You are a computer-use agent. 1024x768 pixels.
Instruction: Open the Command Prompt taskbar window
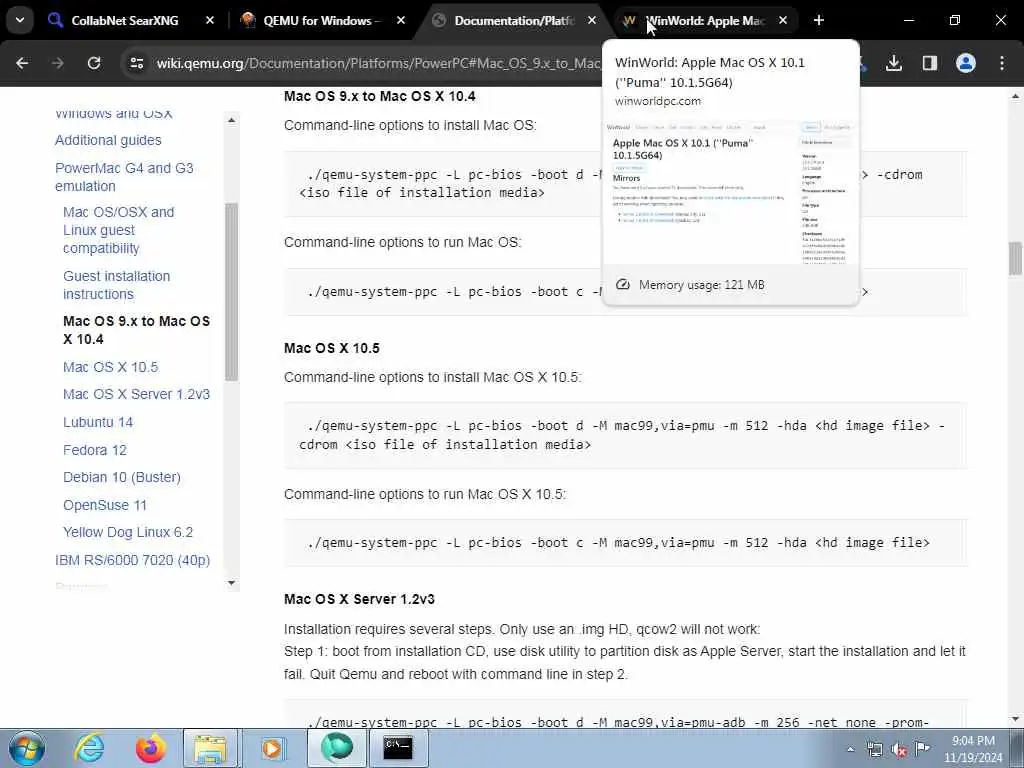pos(398,748)
